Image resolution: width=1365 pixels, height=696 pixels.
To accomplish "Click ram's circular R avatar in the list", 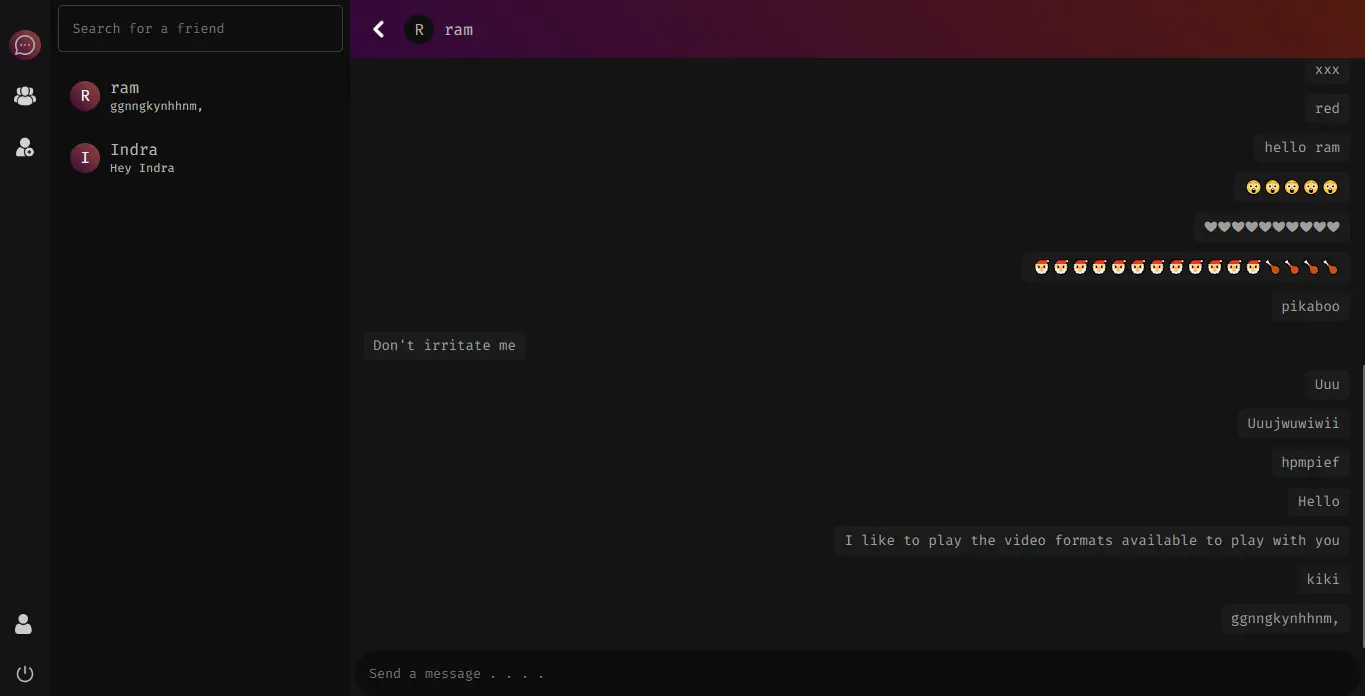I will coord(85,95).
